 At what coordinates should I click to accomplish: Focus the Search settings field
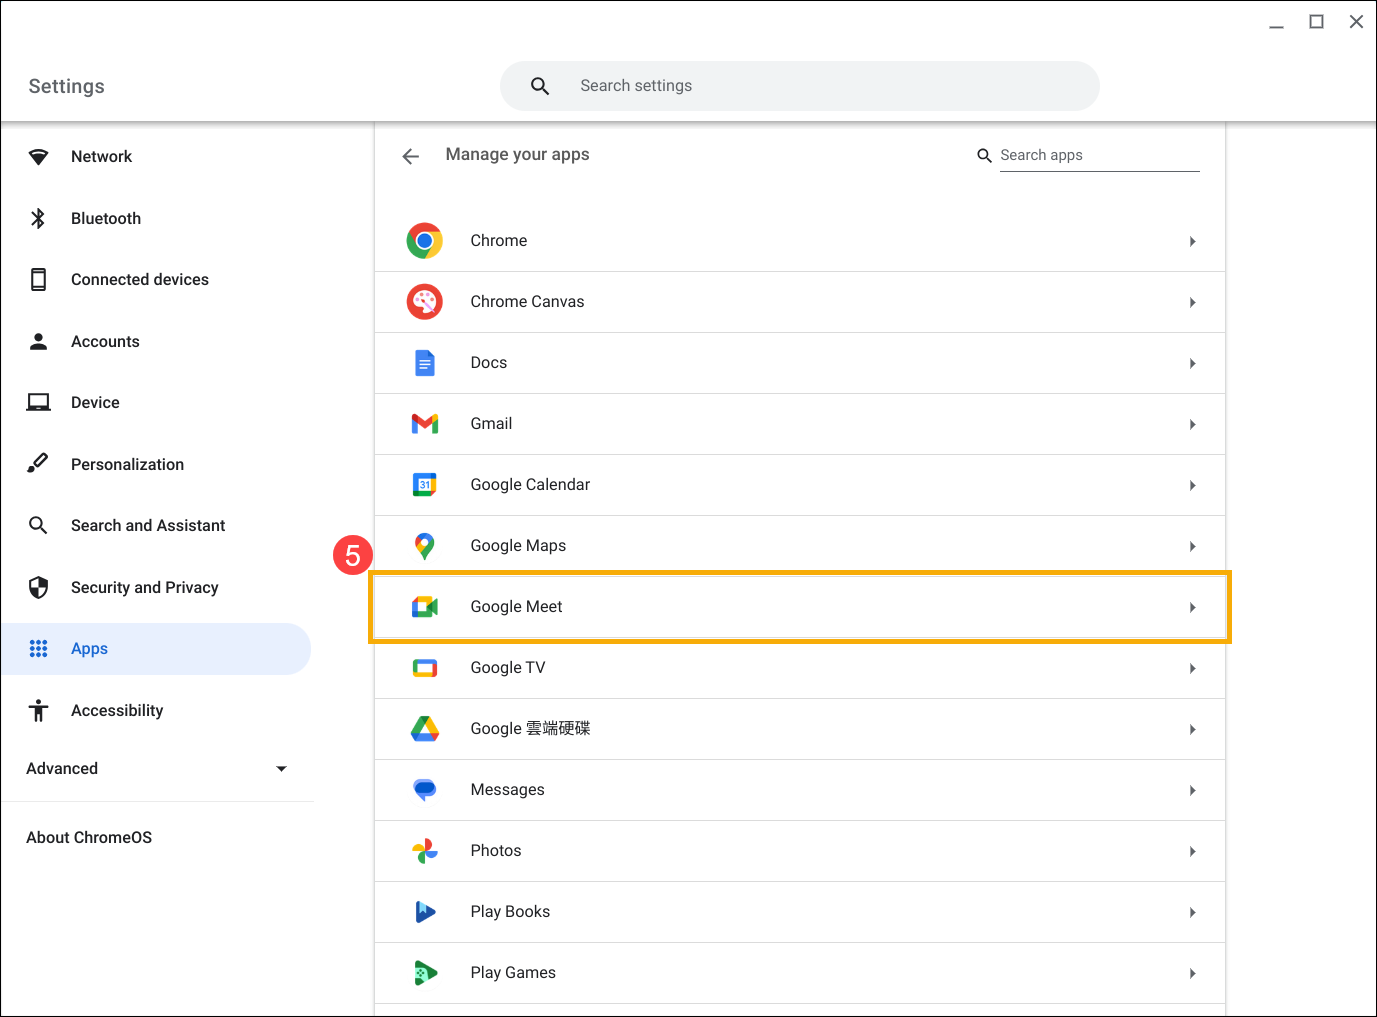pos(800,86)
